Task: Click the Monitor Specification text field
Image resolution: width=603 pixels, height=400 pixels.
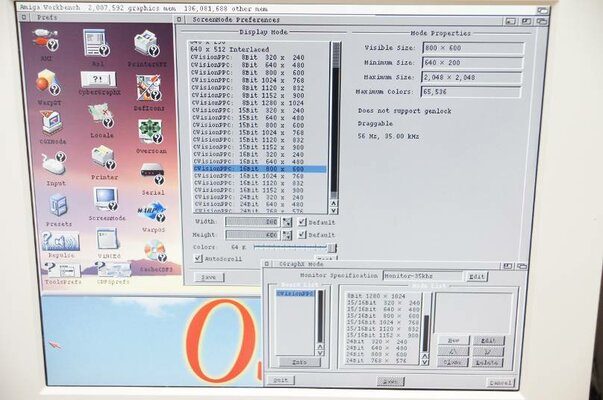Action: 422,277
